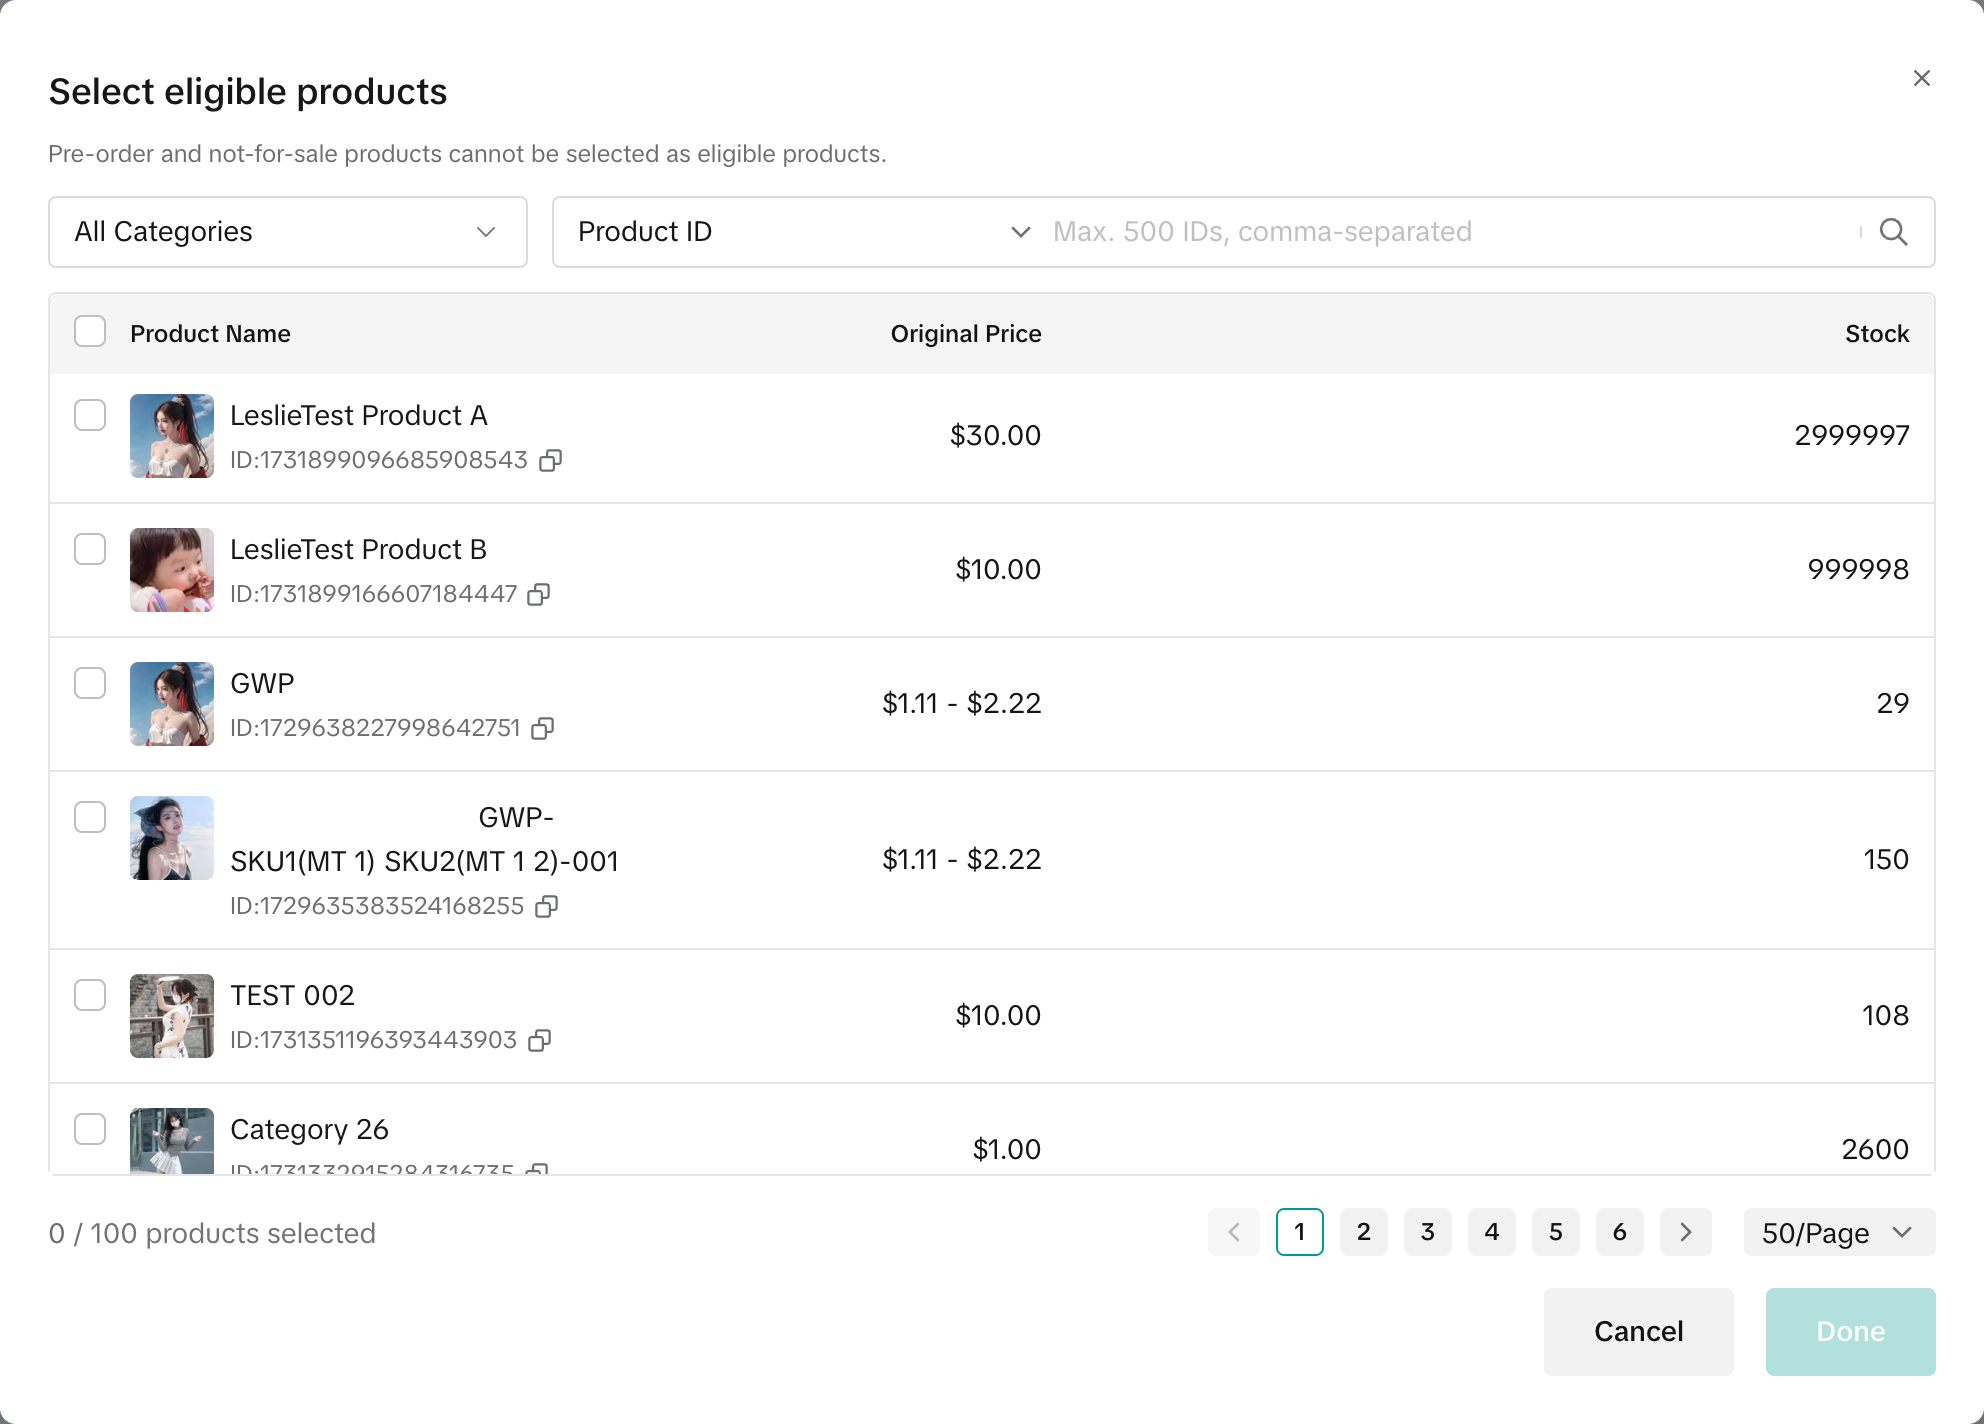
Task: Check the Category 26 checkbox
Action: 90,1129
